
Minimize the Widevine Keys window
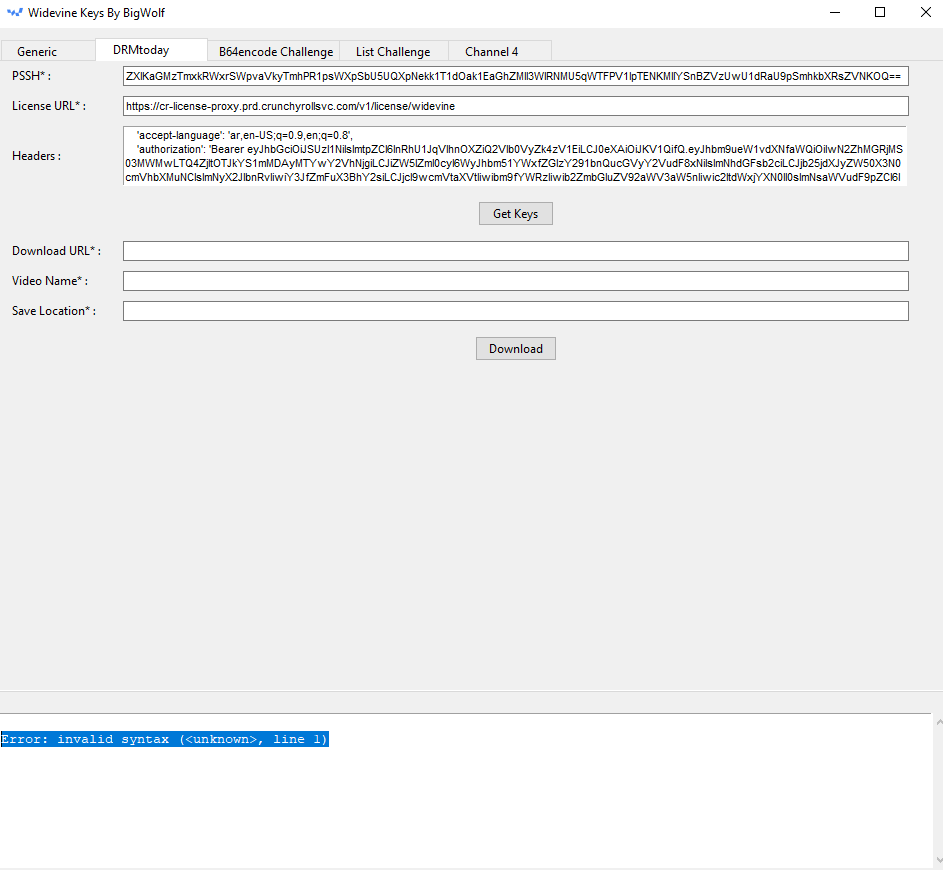pos(835,13)
